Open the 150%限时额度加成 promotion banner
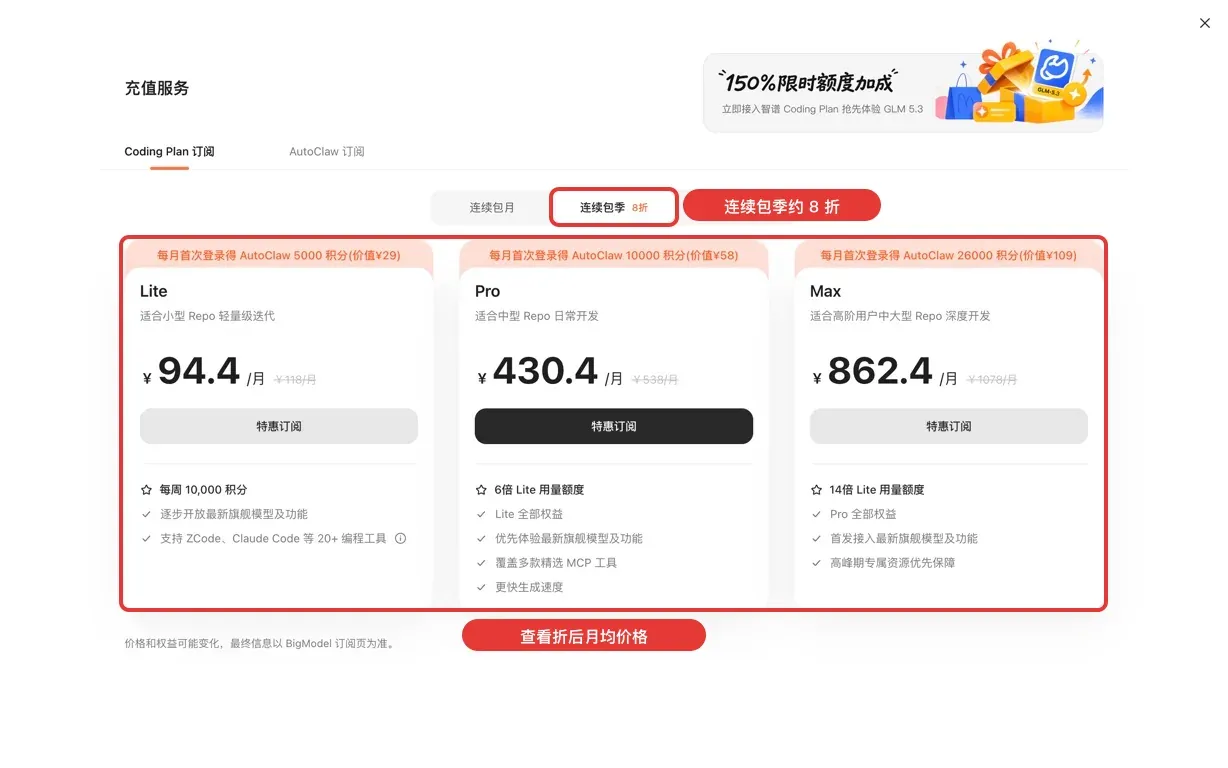1228x768 pixels. (904, 93)
